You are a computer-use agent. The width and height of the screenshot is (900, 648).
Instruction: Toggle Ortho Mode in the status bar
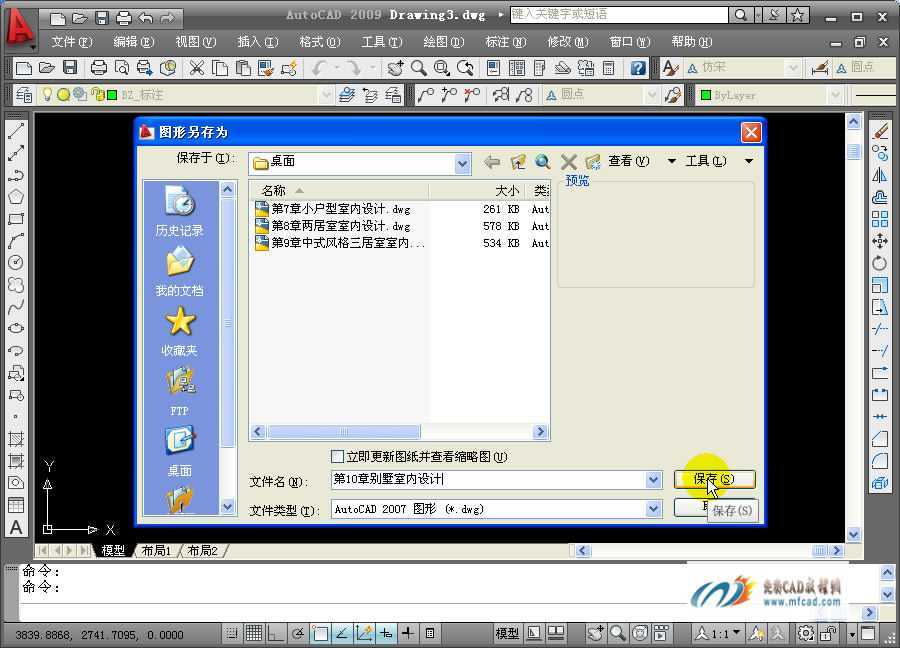[x=276, y=634]
